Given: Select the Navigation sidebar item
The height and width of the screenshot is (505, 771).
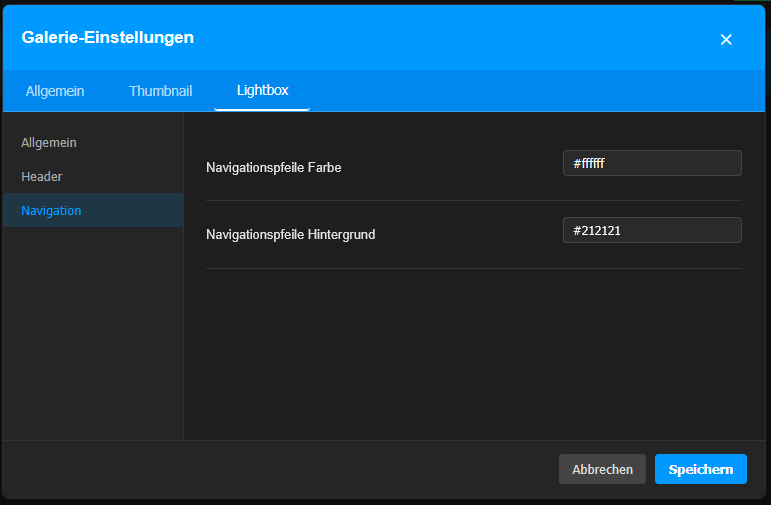Looking at the screenshot, I should 93,210.
